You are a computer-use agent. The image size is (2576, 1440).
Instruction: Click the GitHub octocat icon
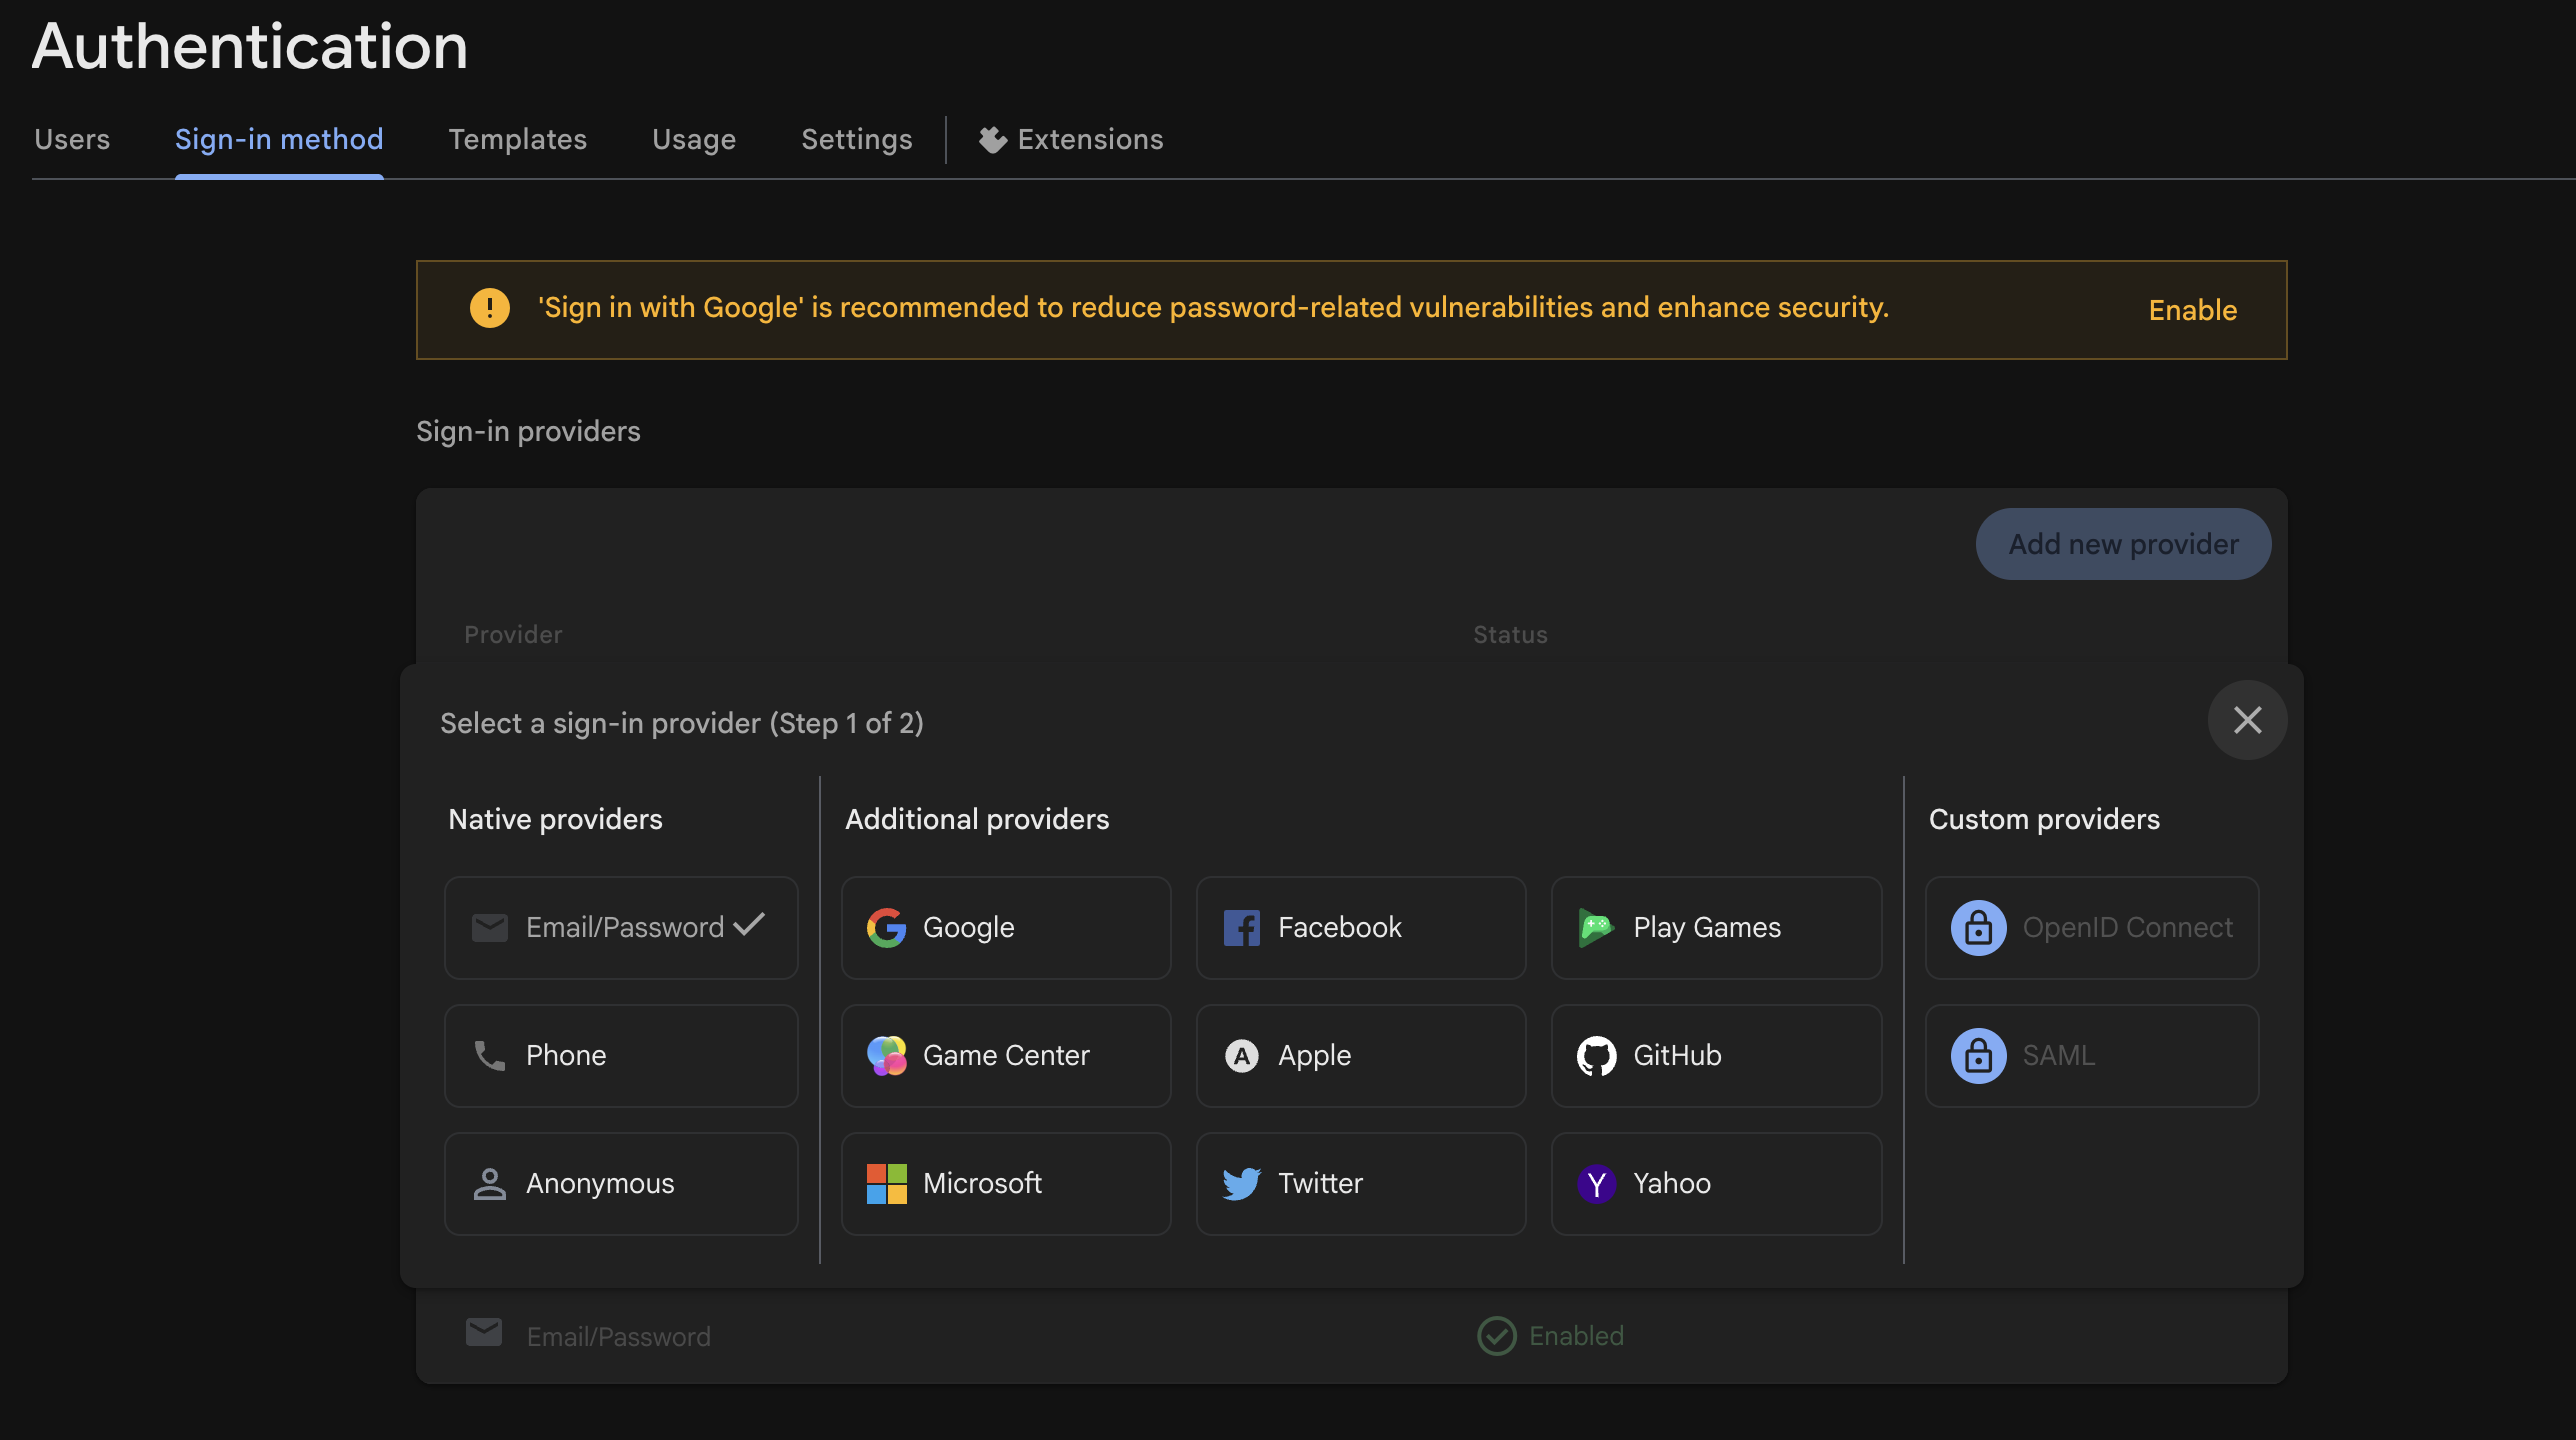point(1596,1056)
